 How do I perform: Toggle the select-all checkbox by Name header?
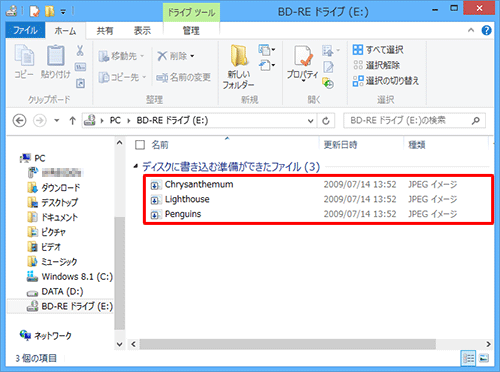coord(140,145)
